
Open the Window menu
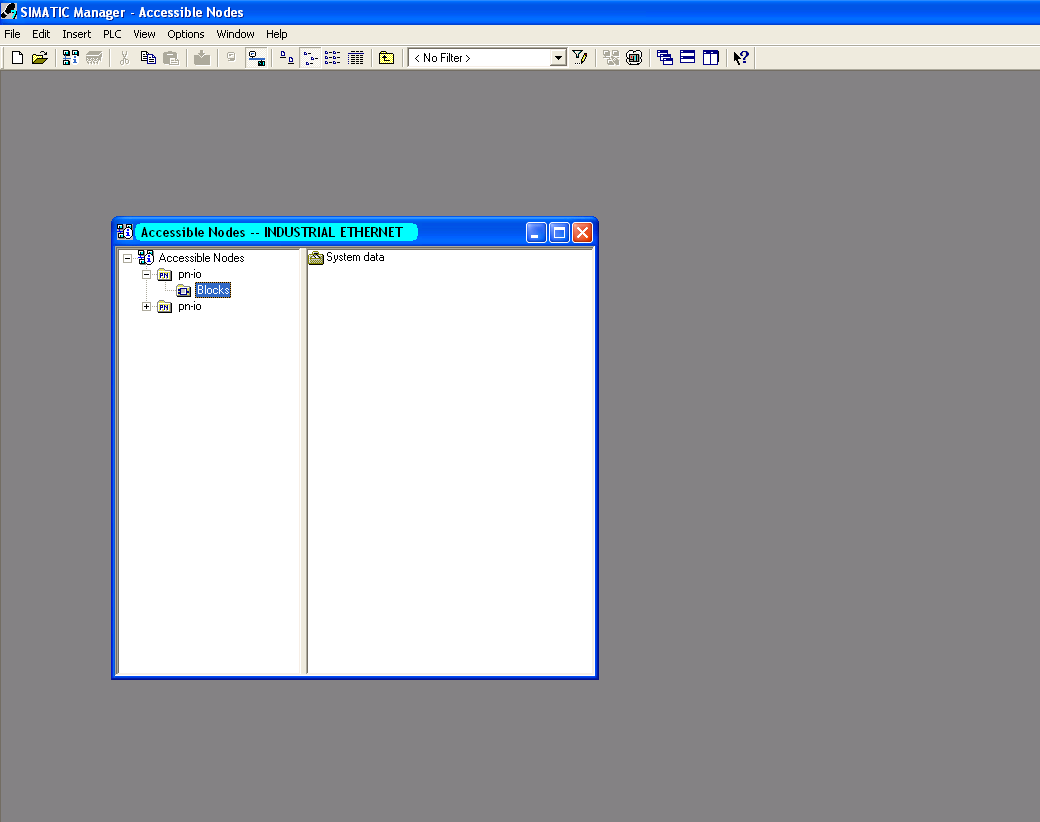(235, 34)
